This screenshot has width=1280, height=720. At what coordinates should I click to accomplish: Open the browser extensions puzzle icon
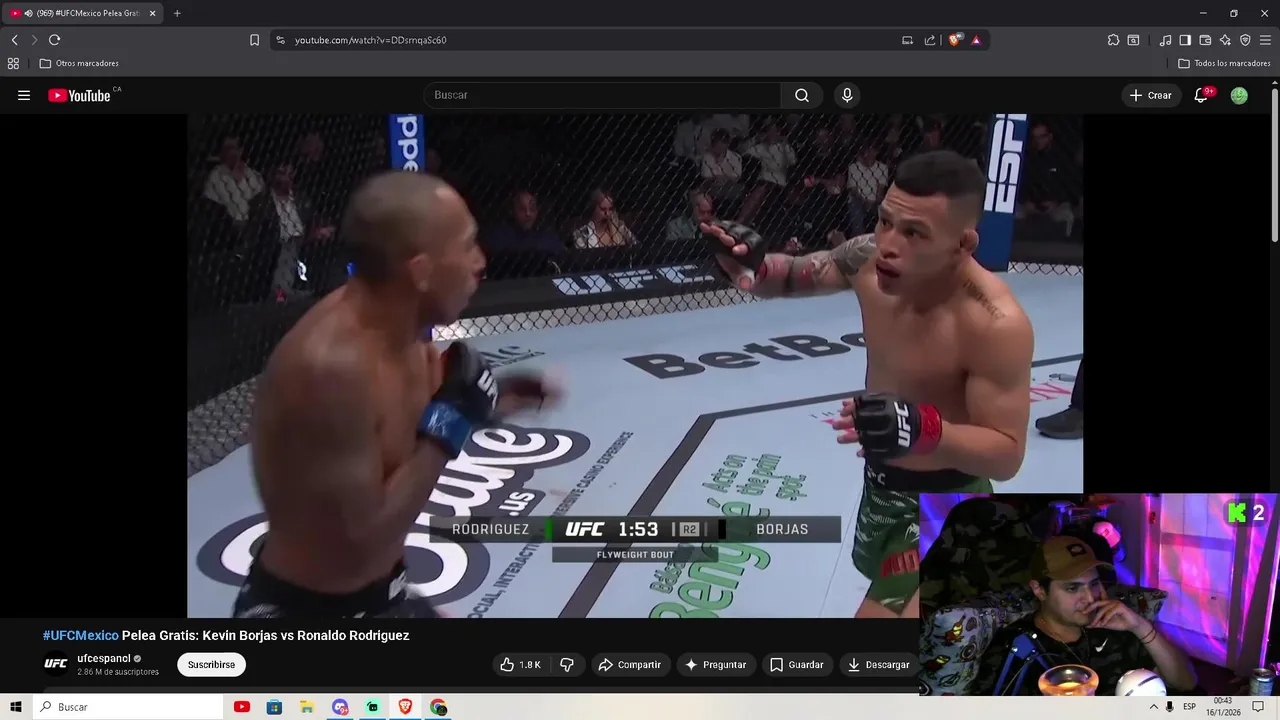point(1113,40)
